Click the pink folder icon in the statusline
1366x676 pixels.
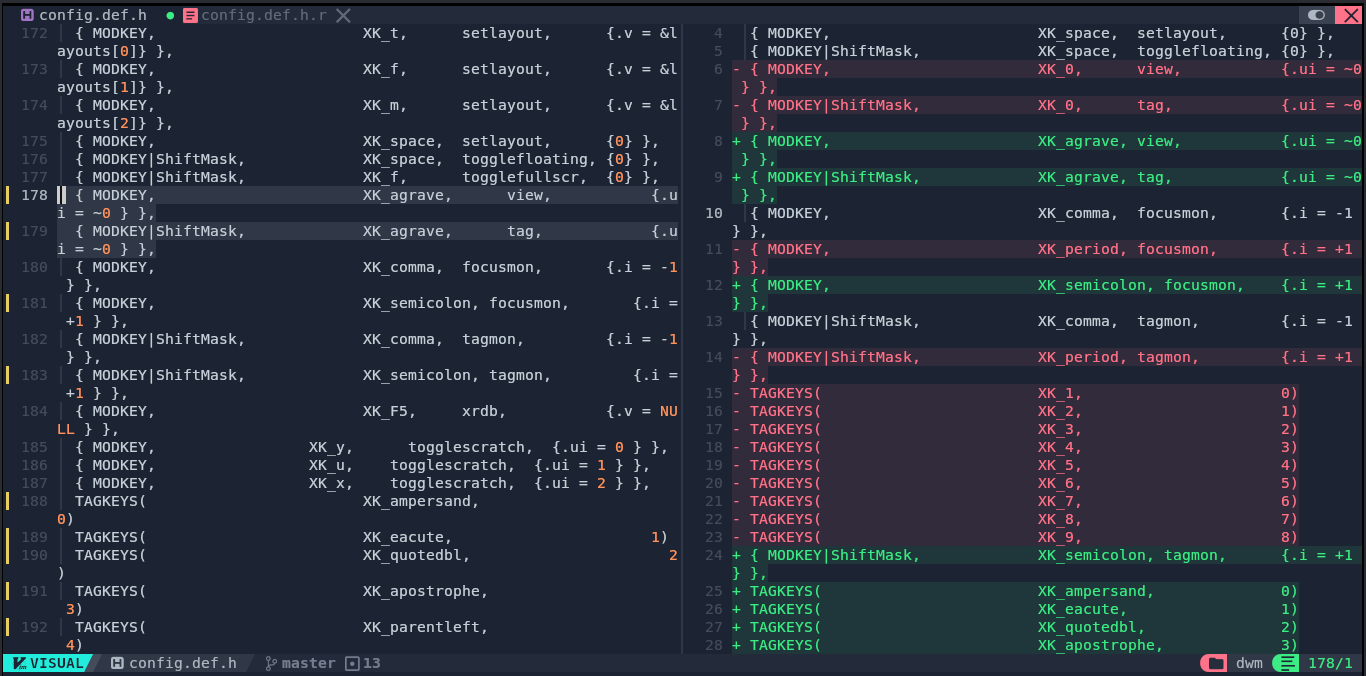point(1214,663)
